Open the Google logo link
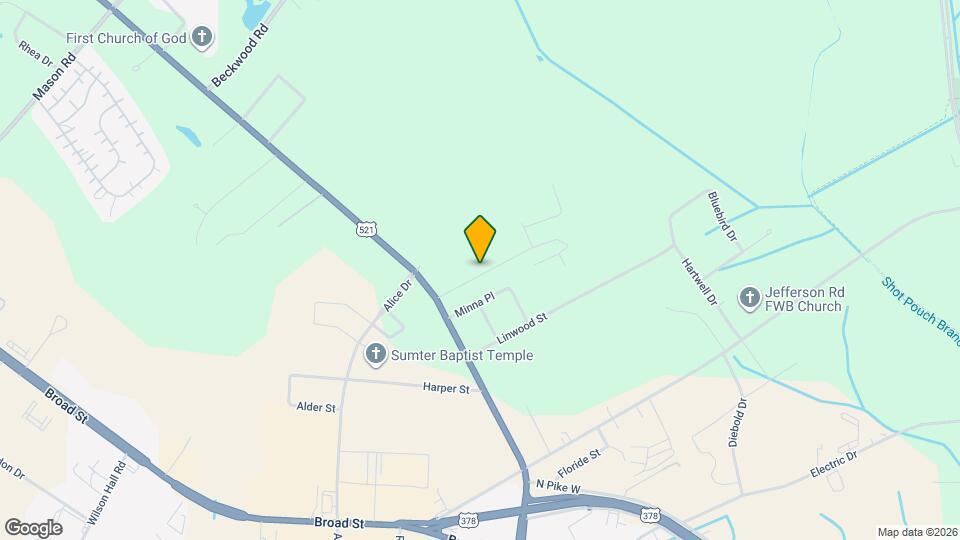960x540 pixels. click(x=34, y=528)
